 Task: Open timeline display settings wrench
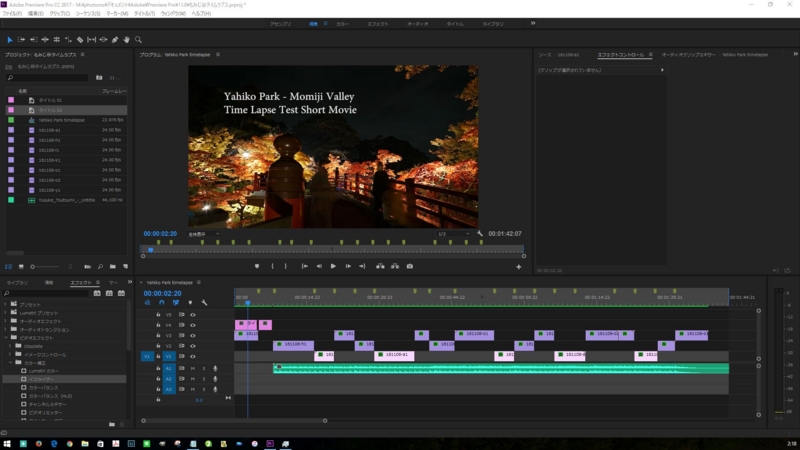204,303
